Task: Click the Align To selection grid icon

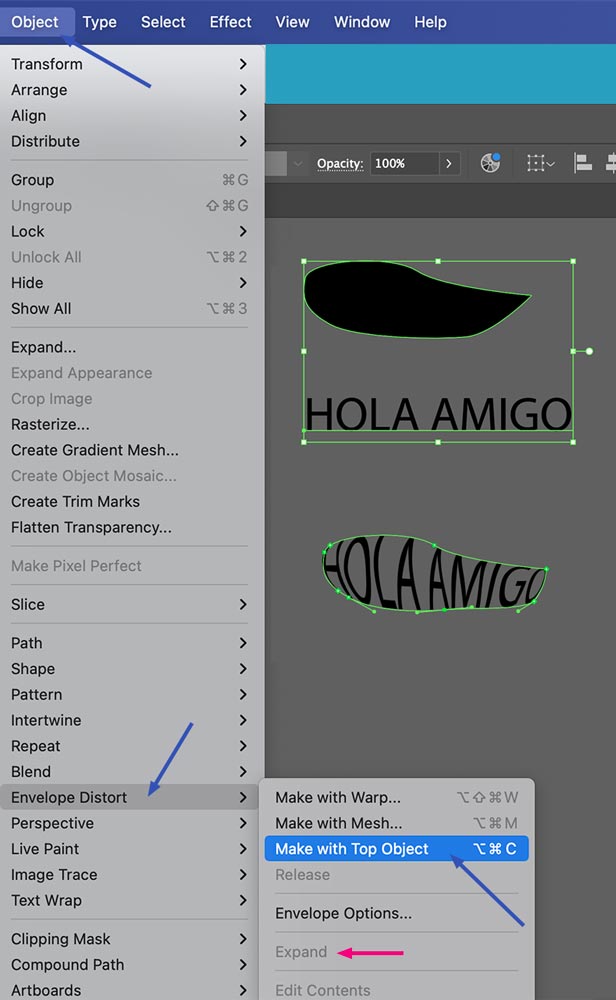Action: (540, 163)
